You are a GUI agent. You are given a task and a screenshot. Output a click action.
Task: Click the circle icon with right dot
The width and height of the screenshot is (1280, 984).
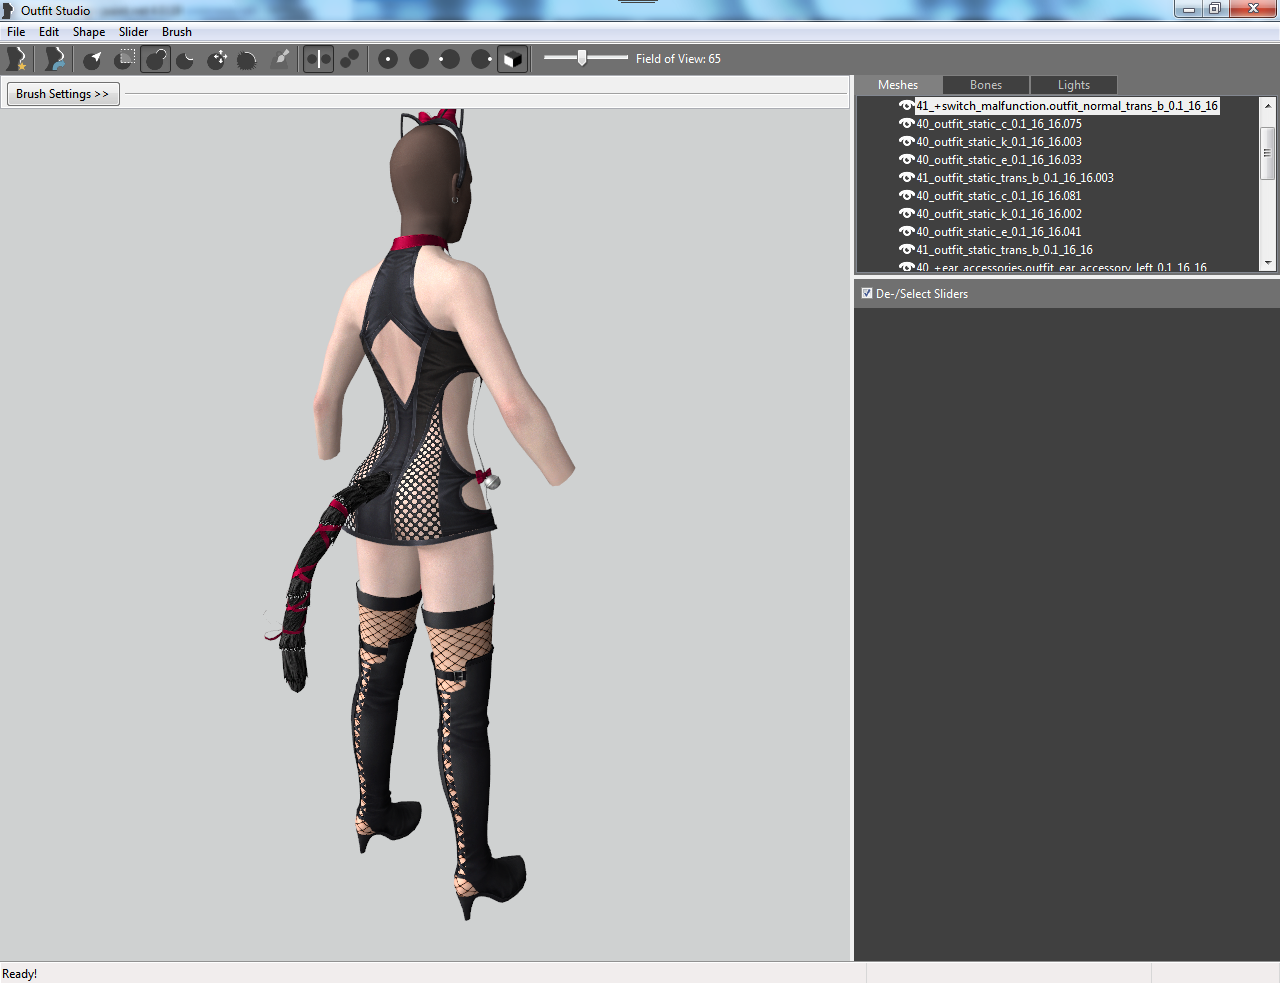click(x=481, y=59)
